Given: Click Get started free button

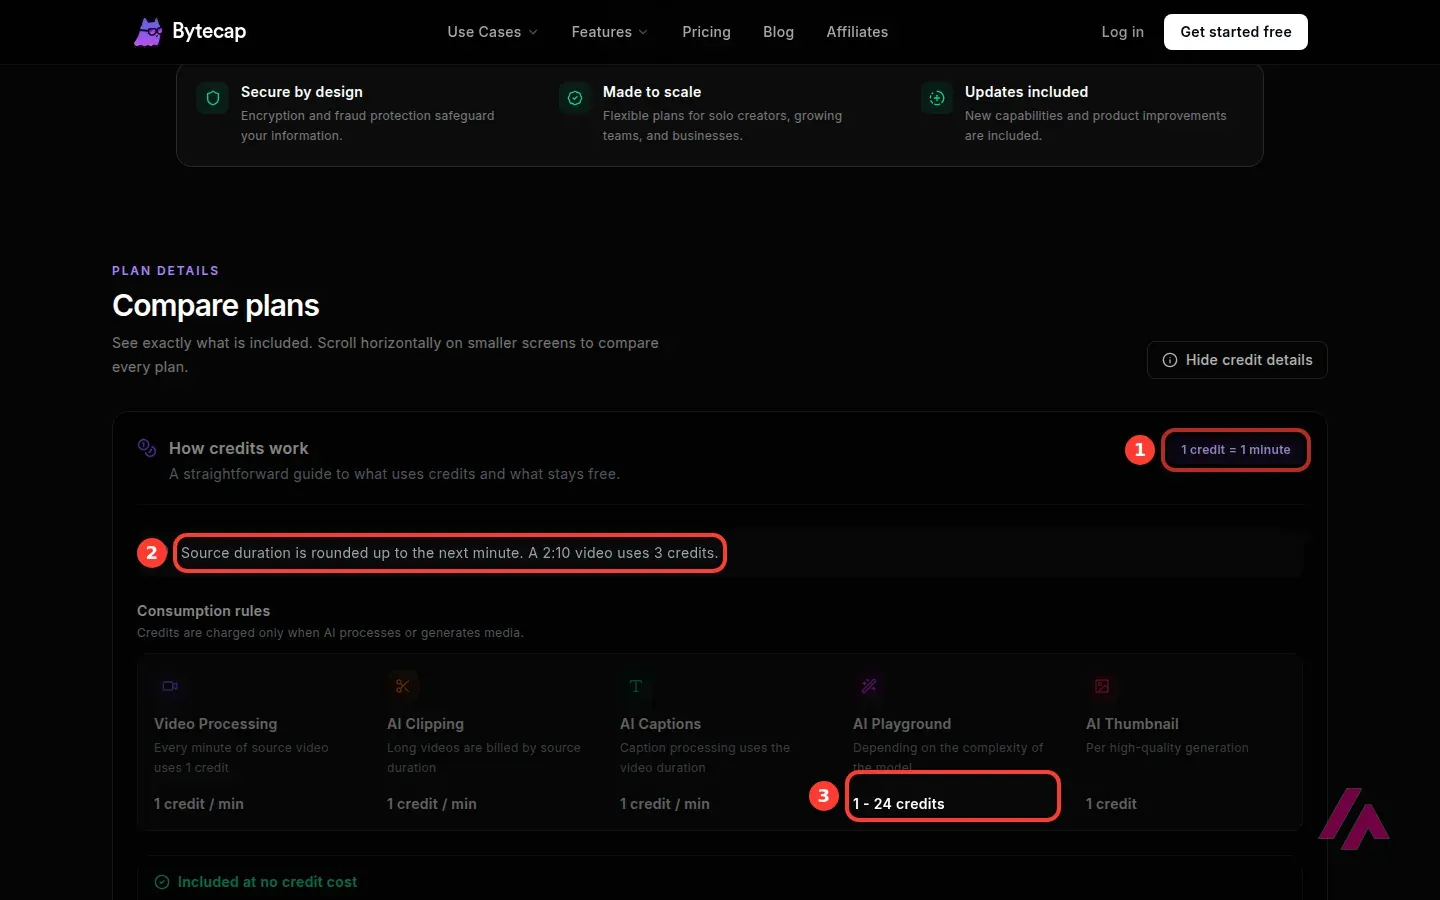Looking at the screenshot, I should point(1236,32).
